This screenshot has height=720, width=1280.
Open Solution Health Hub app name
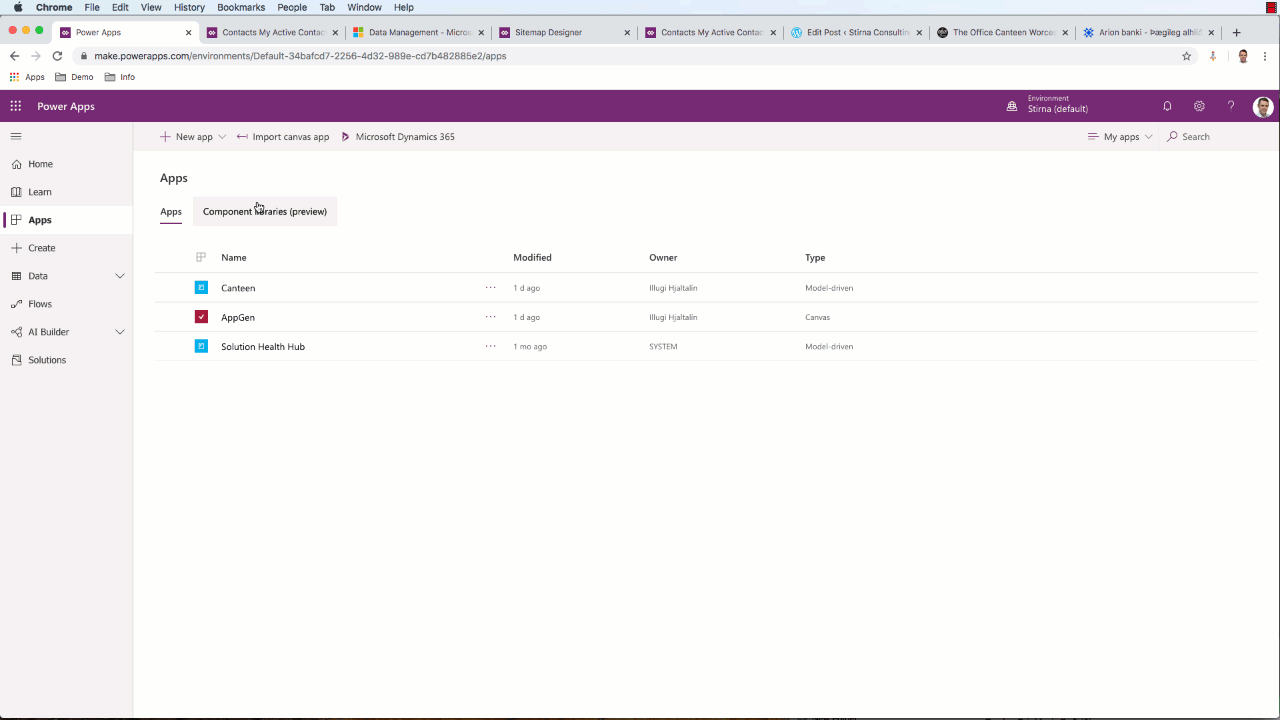[263, 346]
